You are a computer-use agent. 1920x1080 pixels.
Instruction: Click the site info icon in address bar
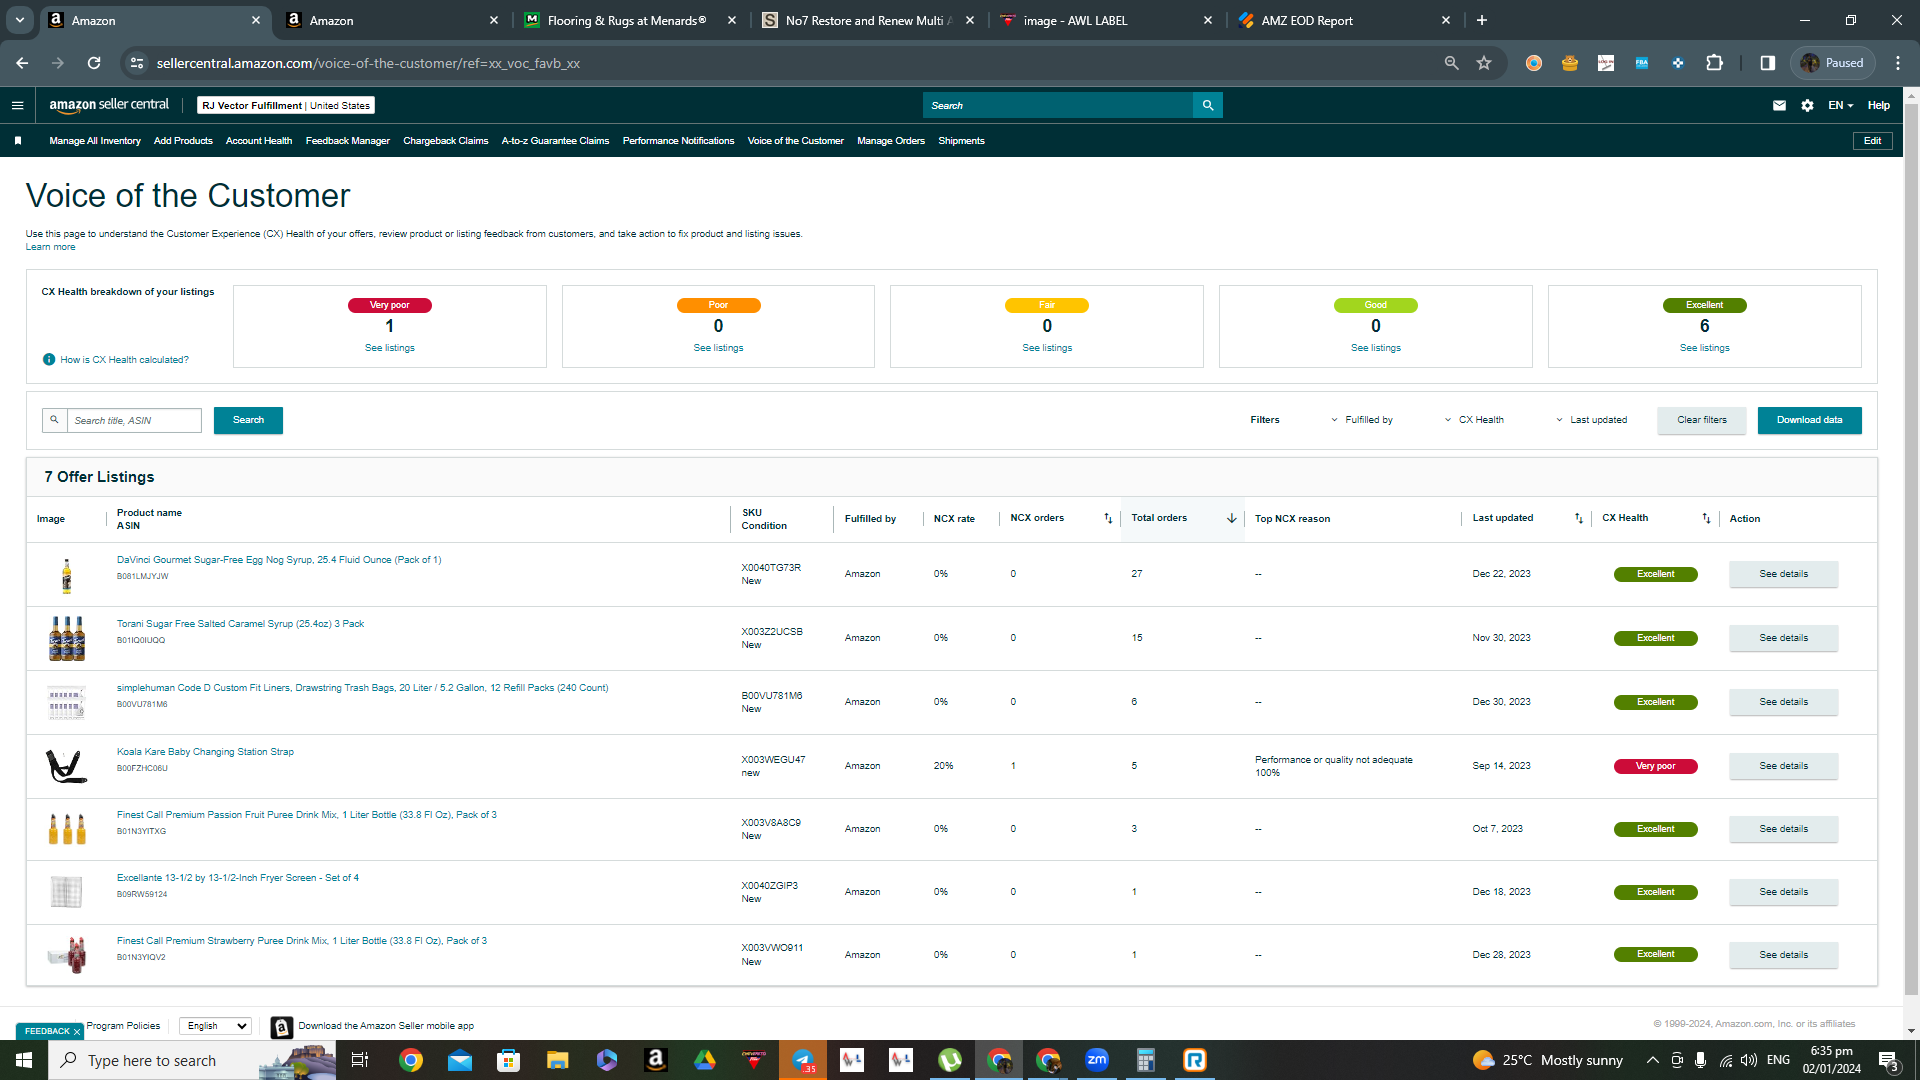[137, 63]
